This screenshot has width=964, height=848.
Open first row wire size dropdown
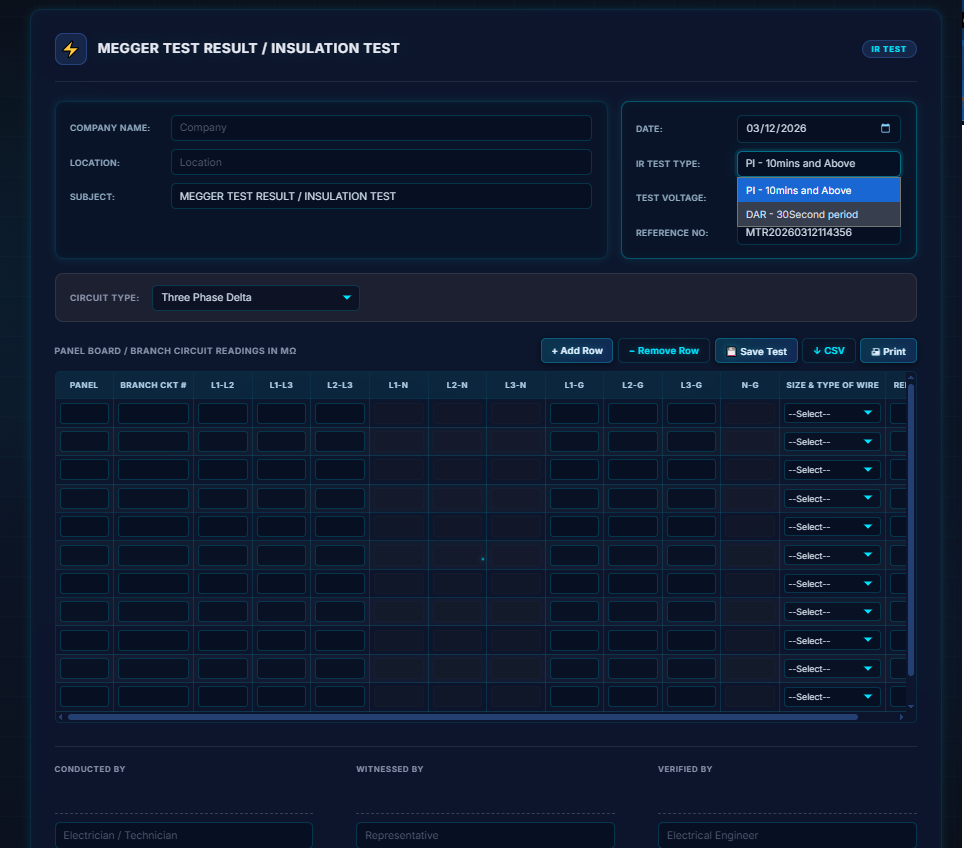(x=831, y=414)
